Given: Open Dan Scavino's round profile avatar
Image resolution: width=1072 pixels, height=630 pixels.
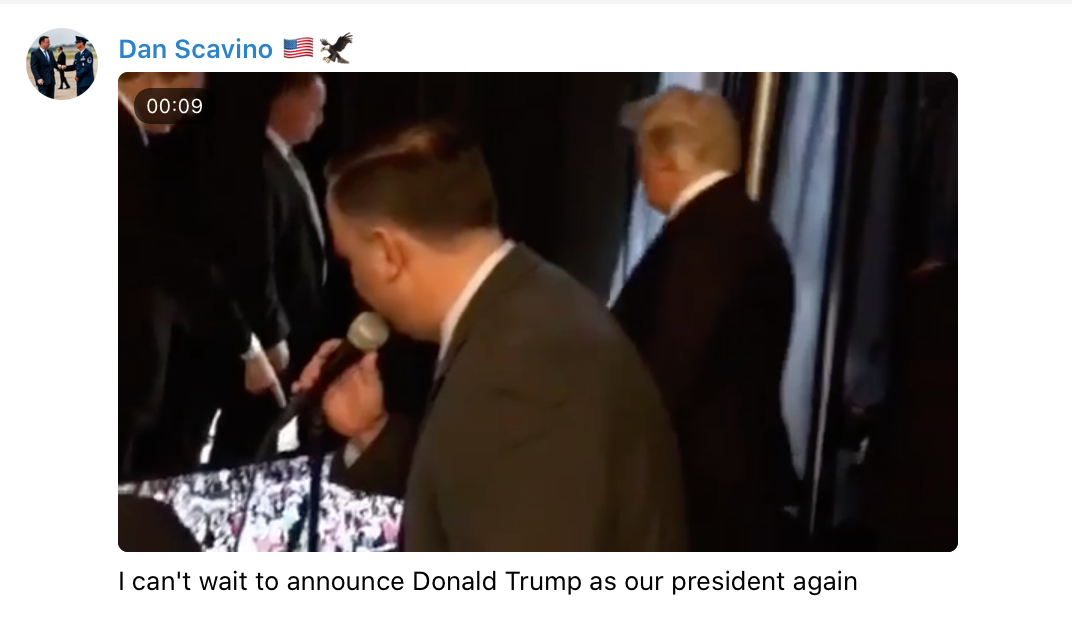Looking at the screenshot, I should (x=62, y=64).
